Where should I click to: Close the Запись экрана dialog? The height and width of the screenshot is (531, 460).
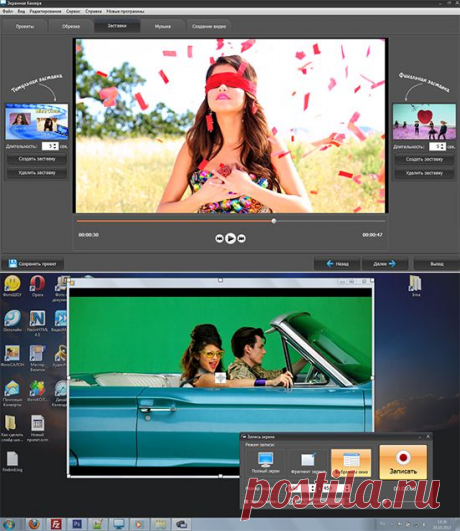(x=428, y=437)
